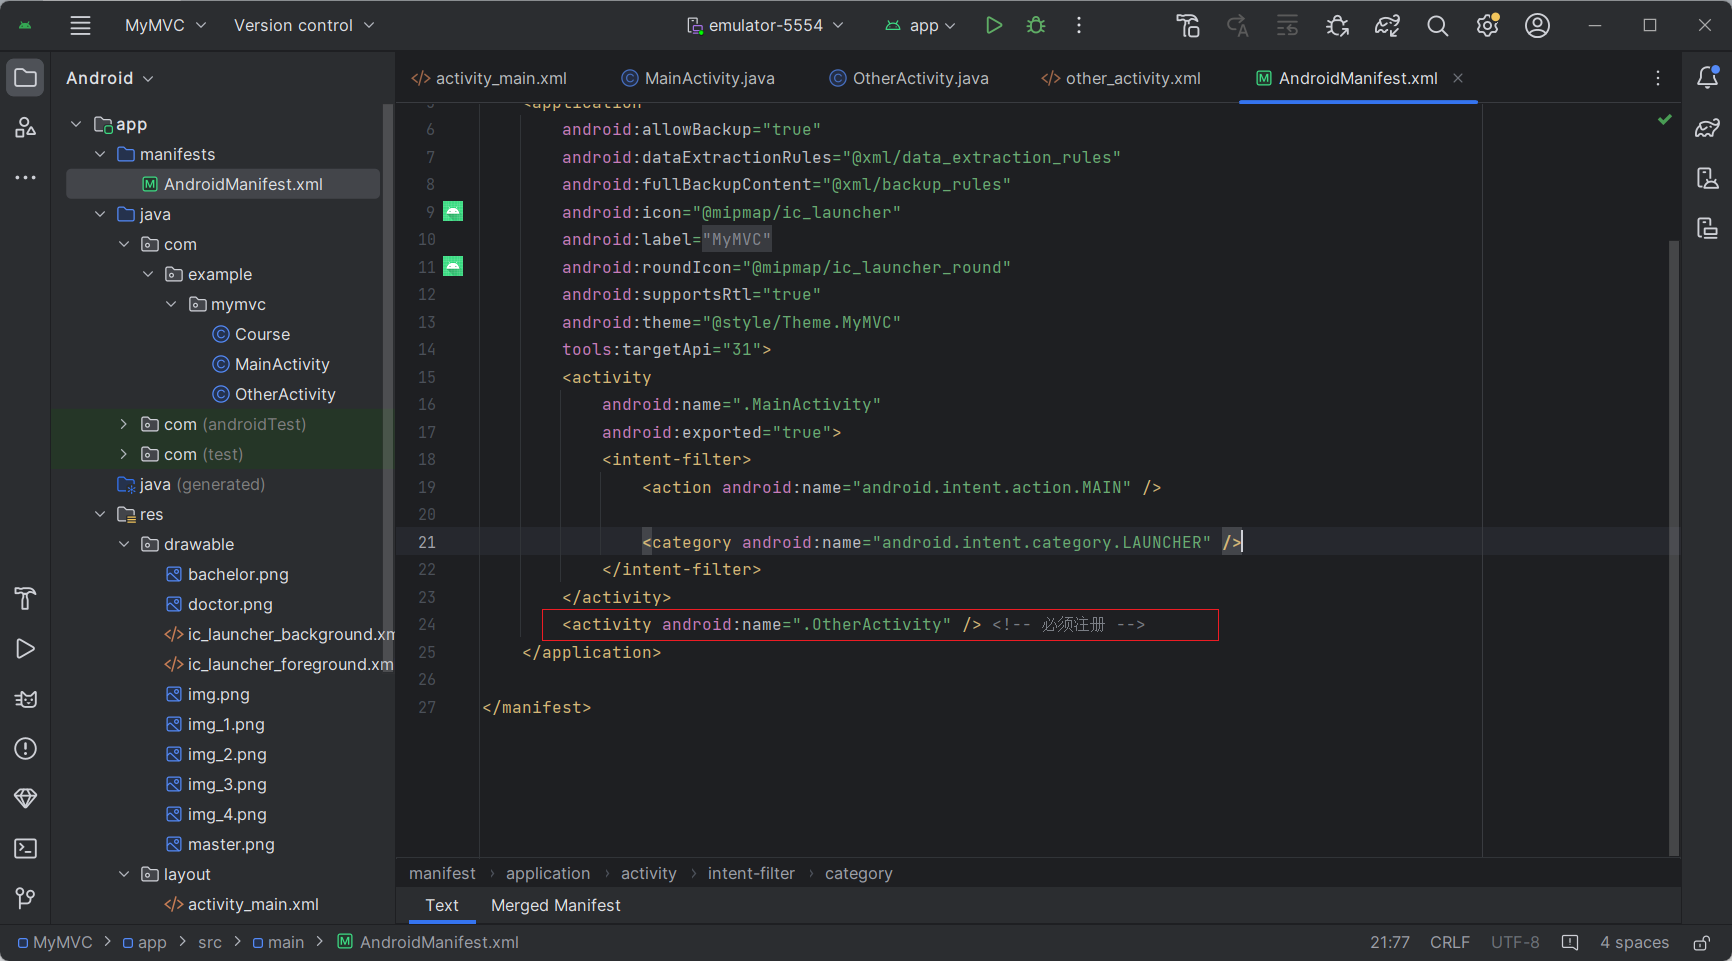Collapse the res folder
Viewport: 1732px width, 961px height.
point(100,514)
